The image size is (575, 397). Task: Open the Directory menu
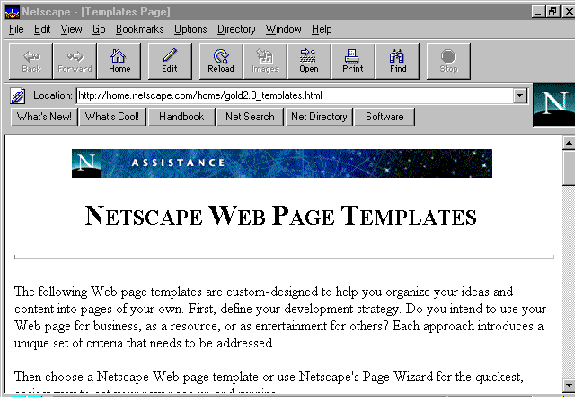point(236,29)
